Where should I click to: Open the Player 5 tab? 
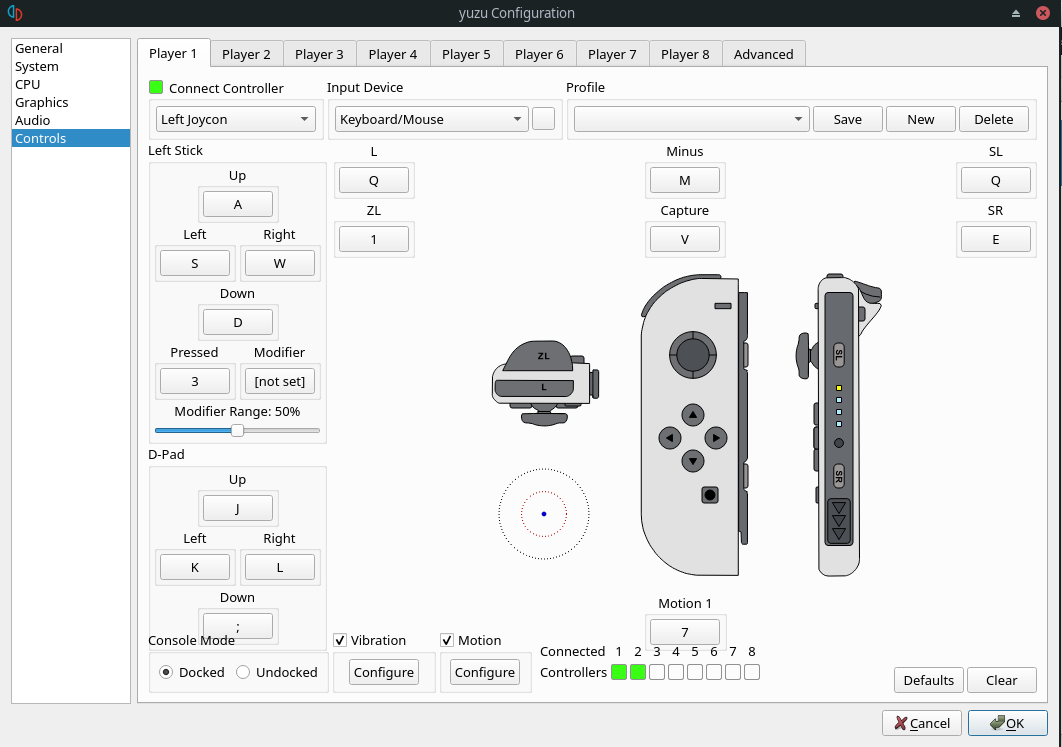coord(466,54)
